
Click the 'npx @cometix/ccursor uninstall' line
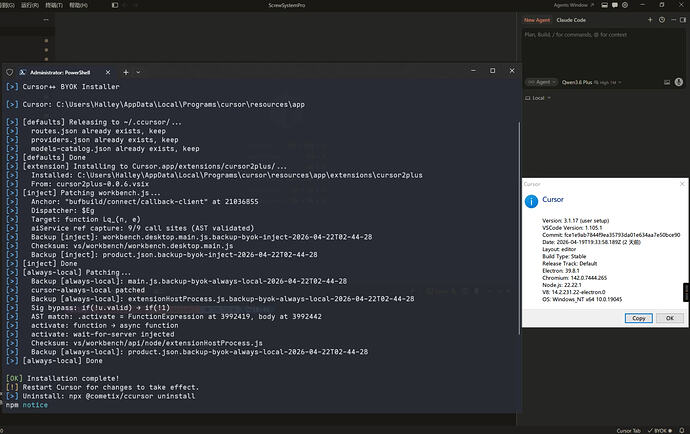point(132,396)
